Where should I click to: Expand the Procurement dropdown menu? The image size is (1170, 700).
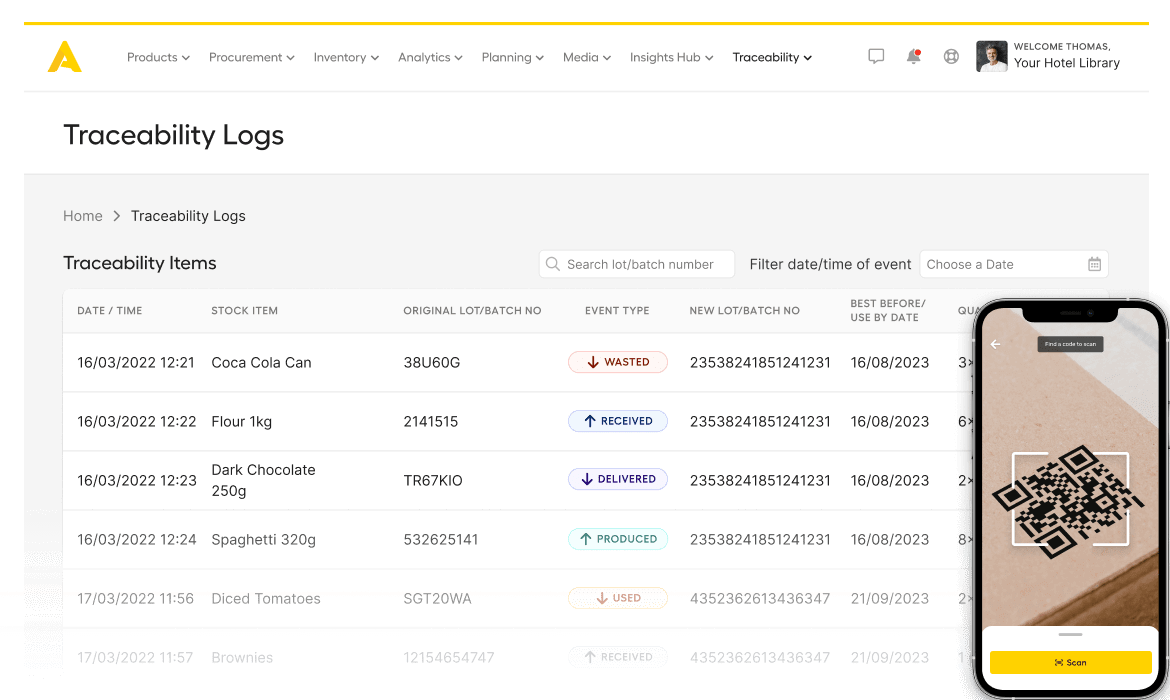(x=251, y=58)
